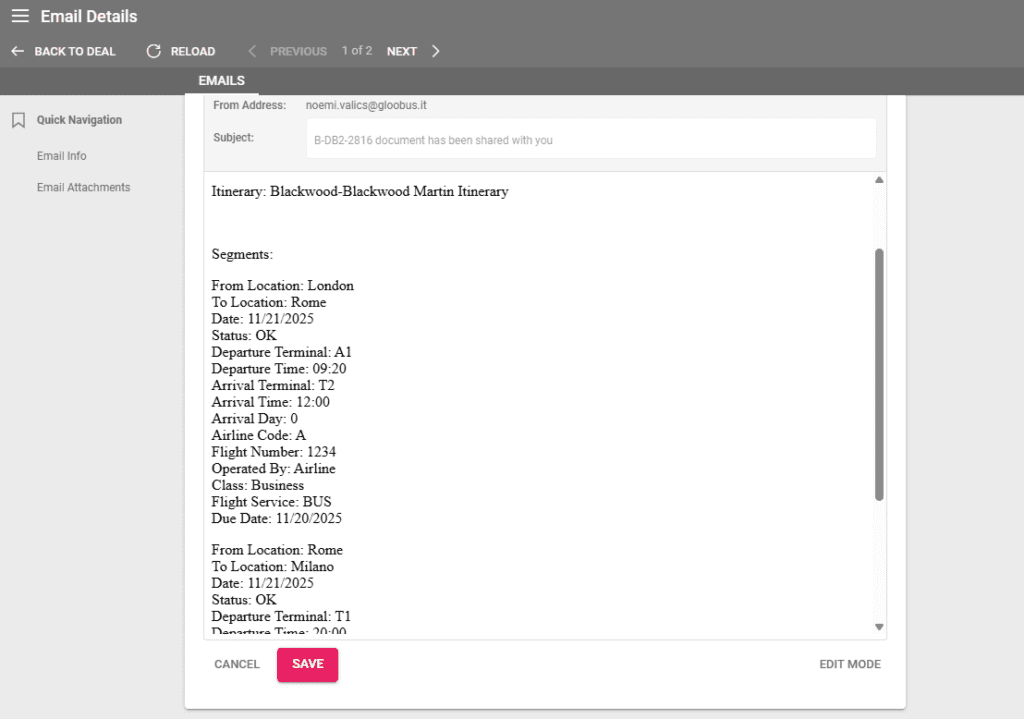Click the 1 of 2 page indicator
Viewport: 1024px width, 719px height.
tap(357, 50)
